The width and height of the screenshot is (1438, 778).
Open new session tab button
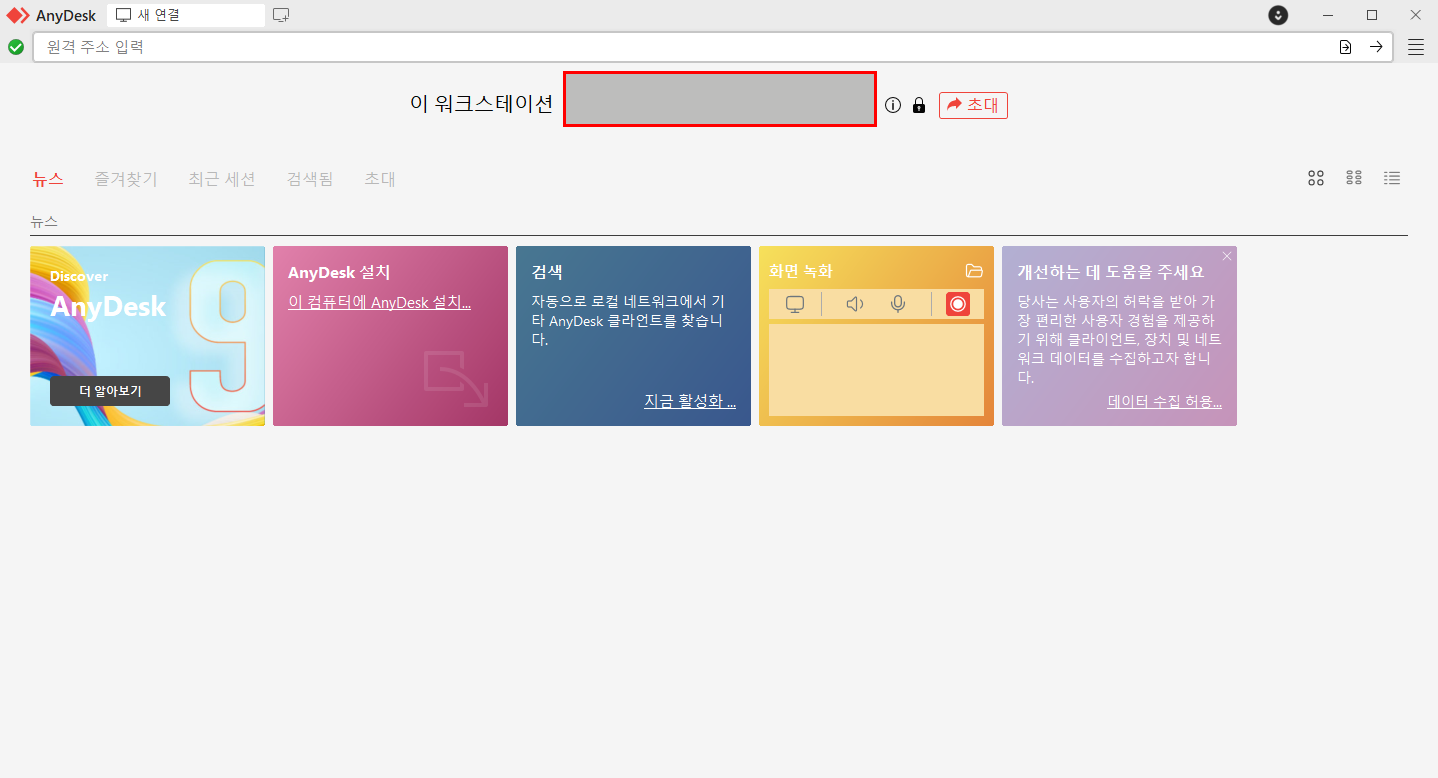(281, 15)
